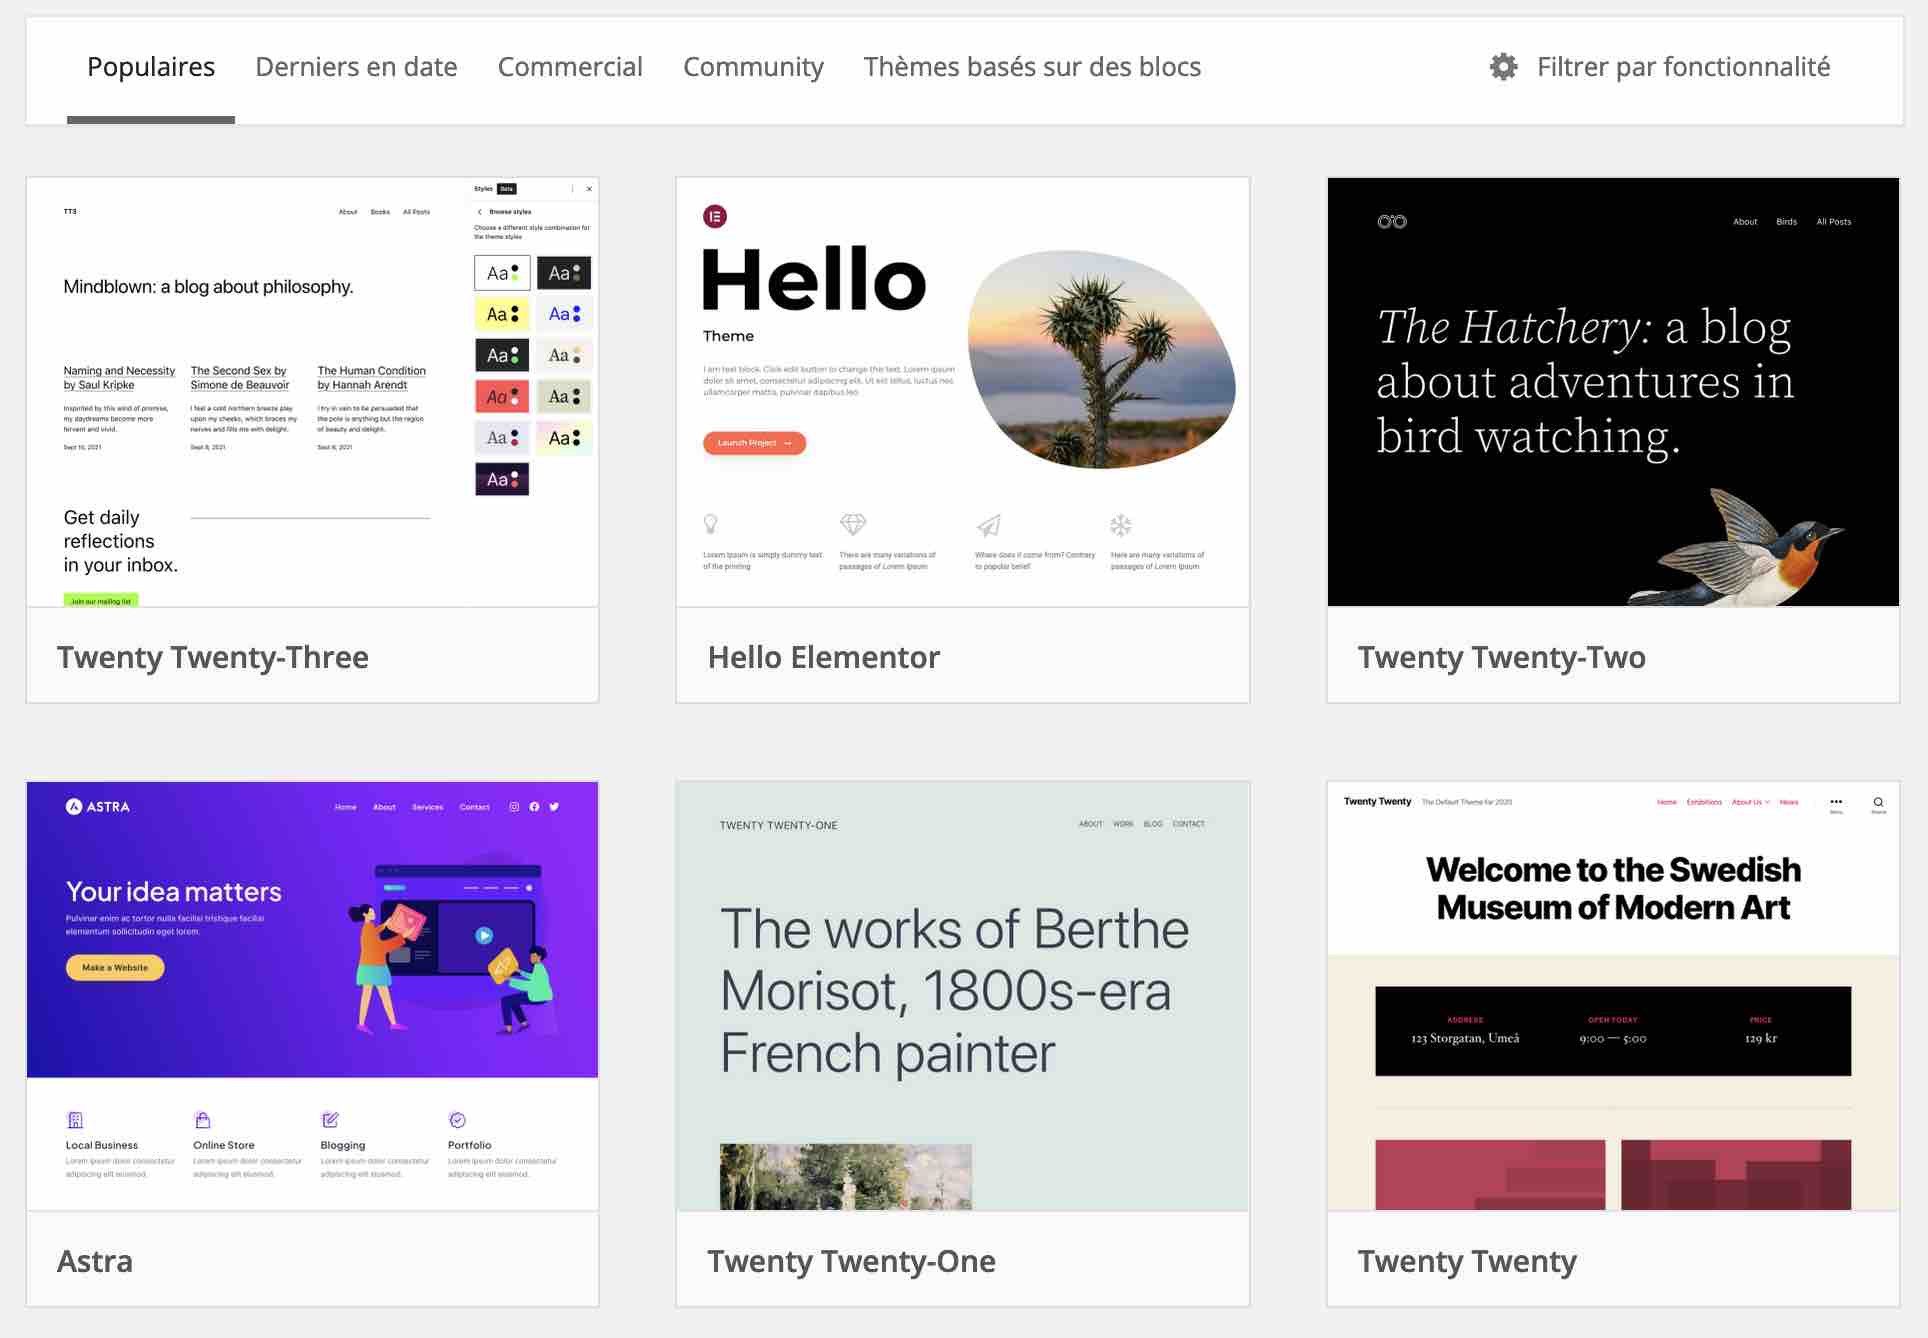Click the gear icon beside Filtrer par fonctionnalité
This screenshot has width=1928, height=1338.
pos(1503,67)
